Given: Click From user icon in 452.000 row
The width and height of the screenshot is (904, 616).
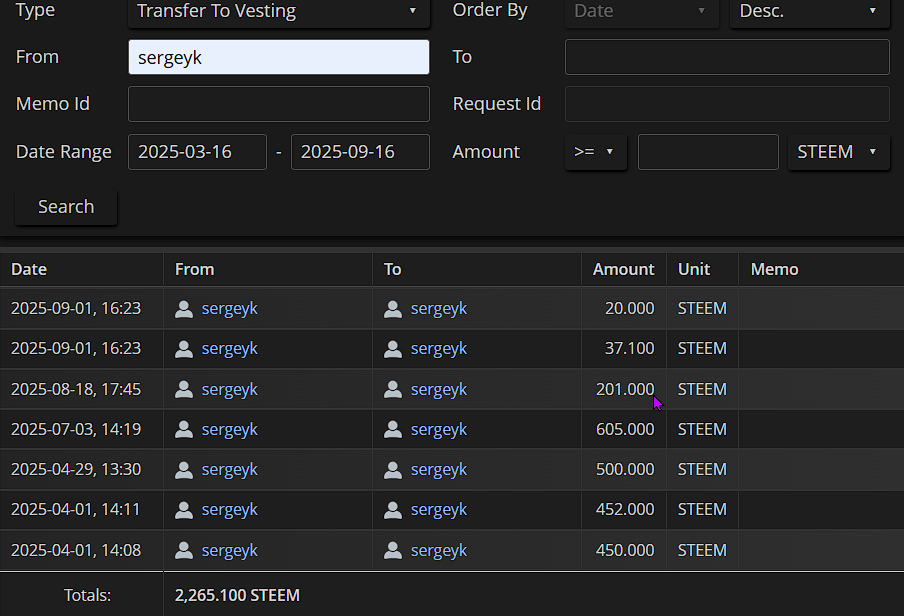Looking at the screenshot, I should 184,510.
